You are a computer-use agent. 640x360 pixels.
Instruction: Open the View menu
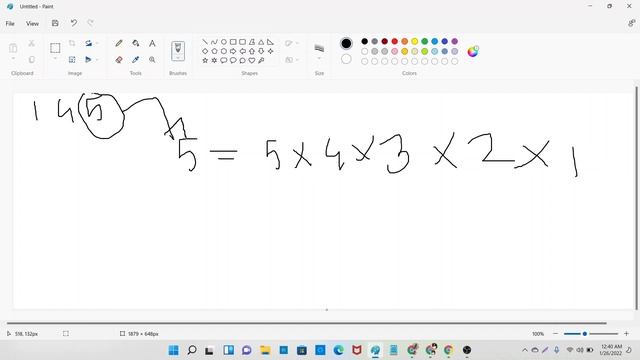32,24
